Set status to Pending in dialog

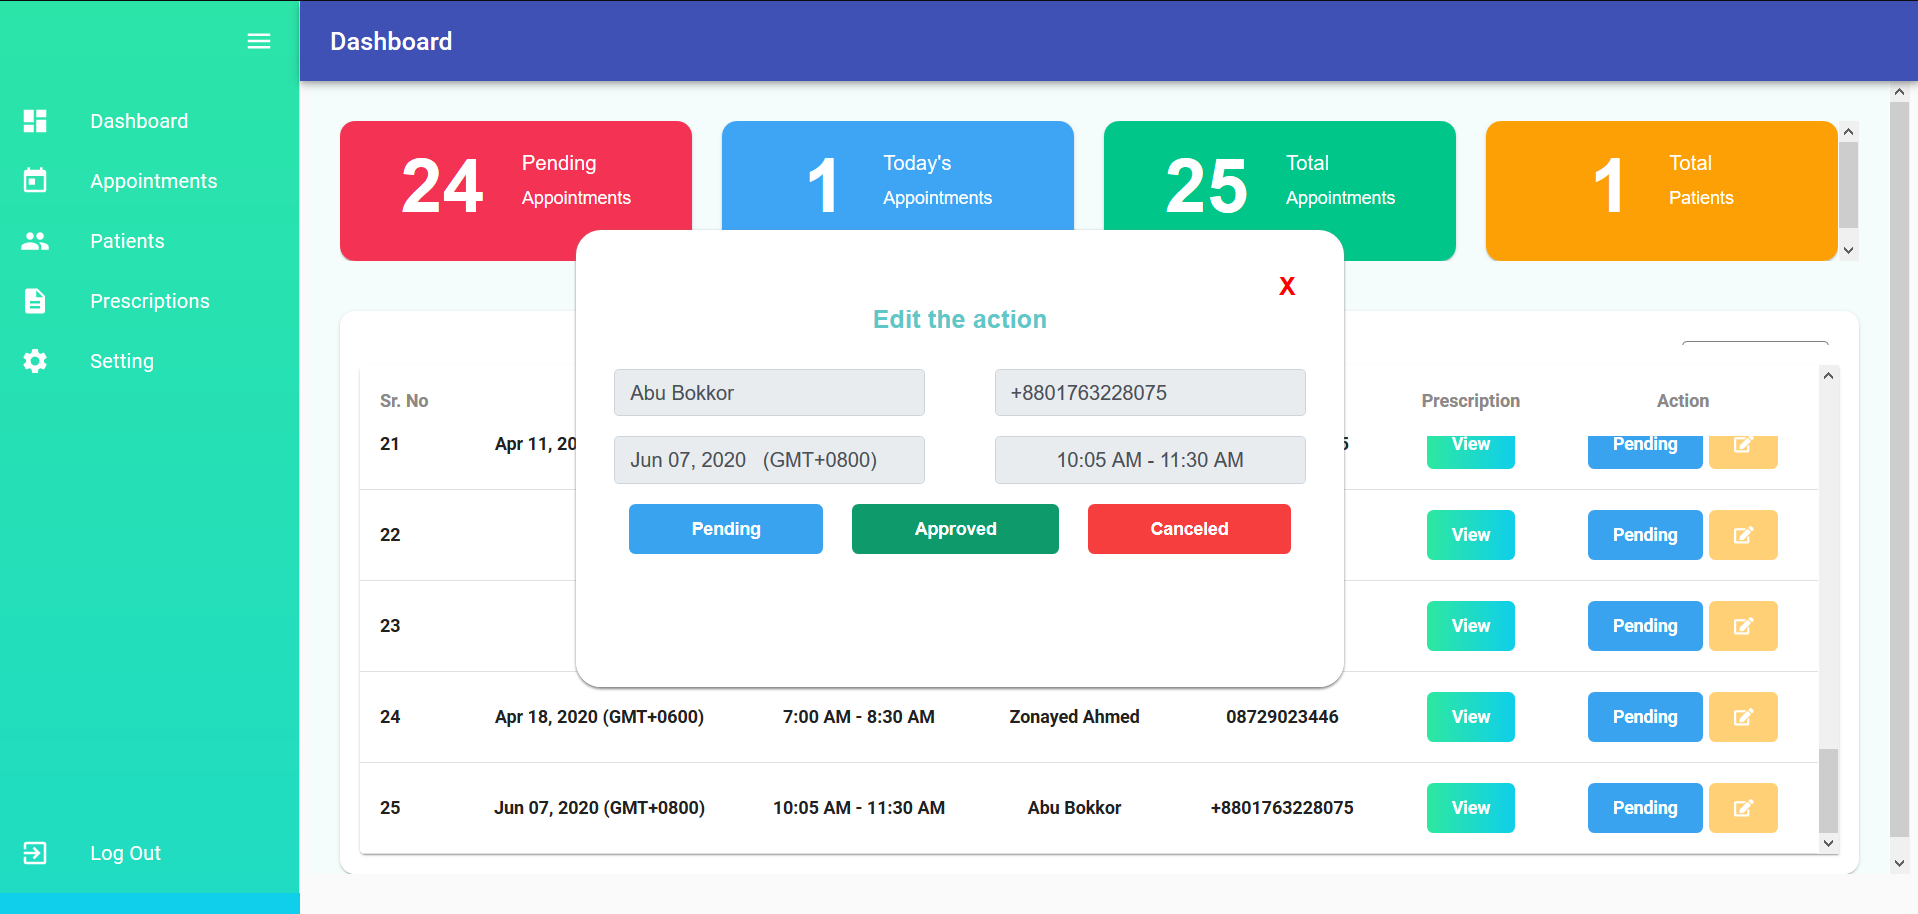tap(726, 529)
